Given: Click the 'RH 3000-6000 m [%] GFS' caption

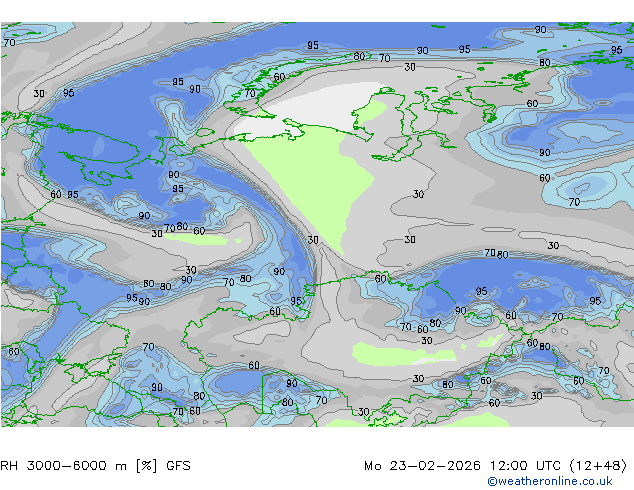Looking at the screenshot, I should click(x=95, y=466).
